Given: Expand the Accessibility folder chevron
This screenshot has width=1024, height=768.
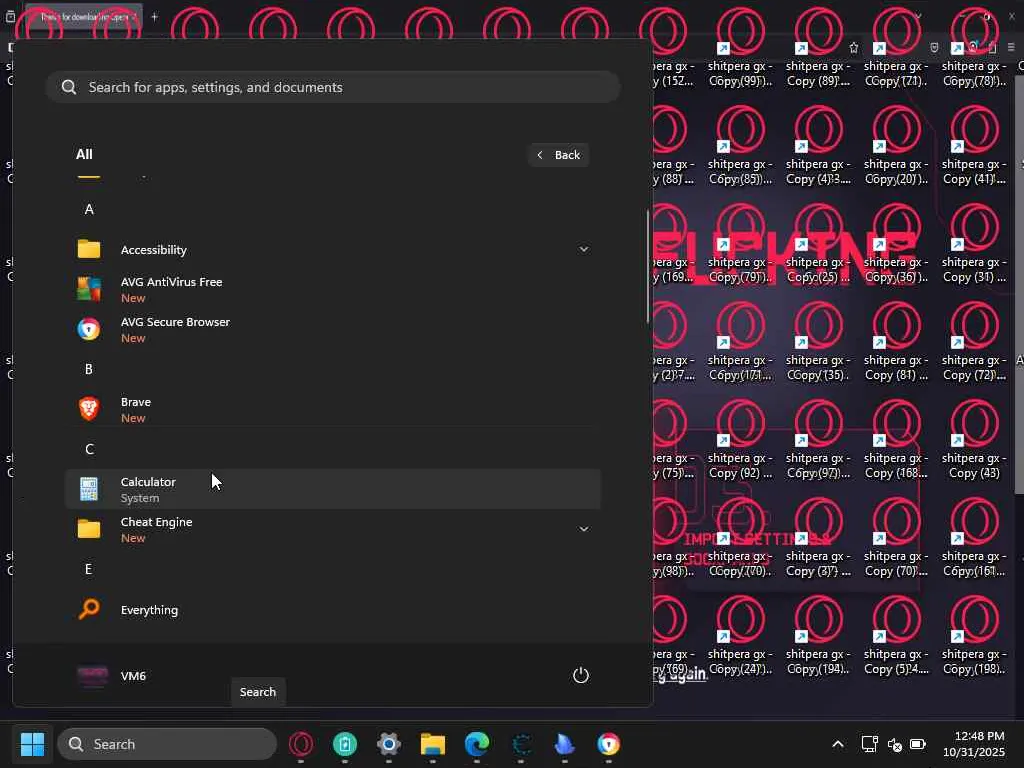Looking at the screenshot, I should 584,249.
